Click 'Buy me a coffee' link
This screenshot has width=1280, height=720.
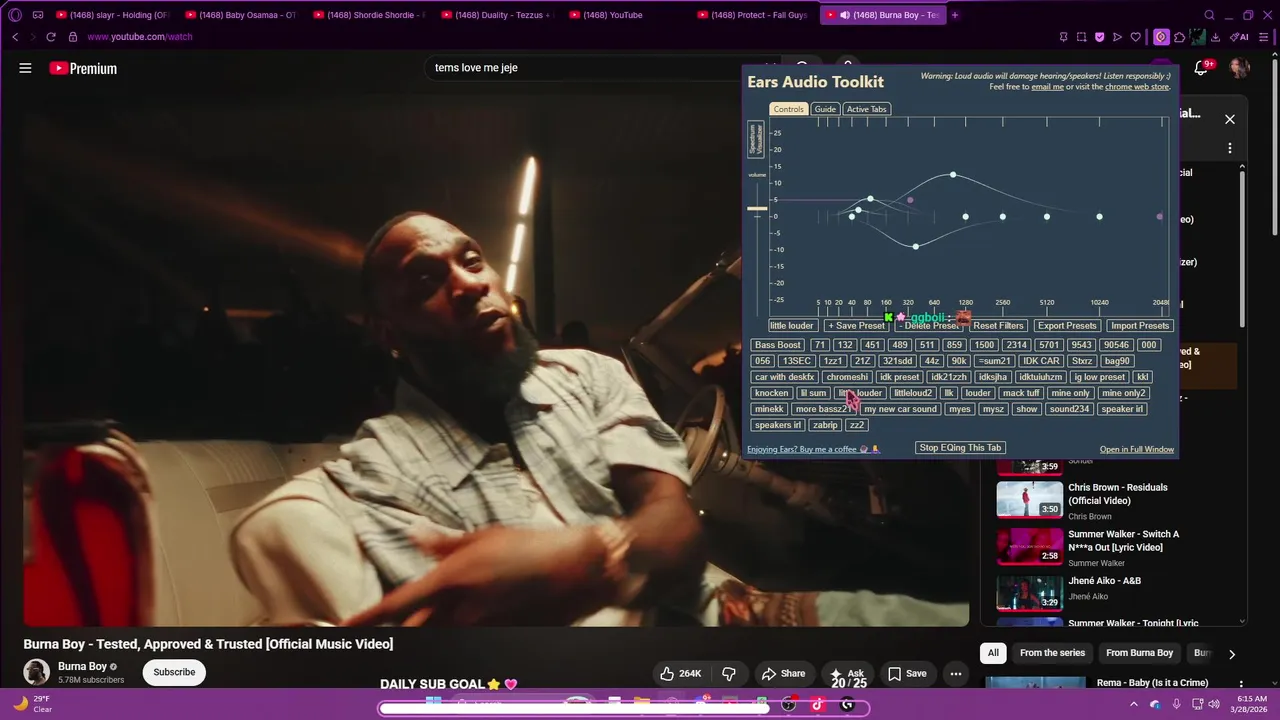pyautogui.click(x=813, y=450)
